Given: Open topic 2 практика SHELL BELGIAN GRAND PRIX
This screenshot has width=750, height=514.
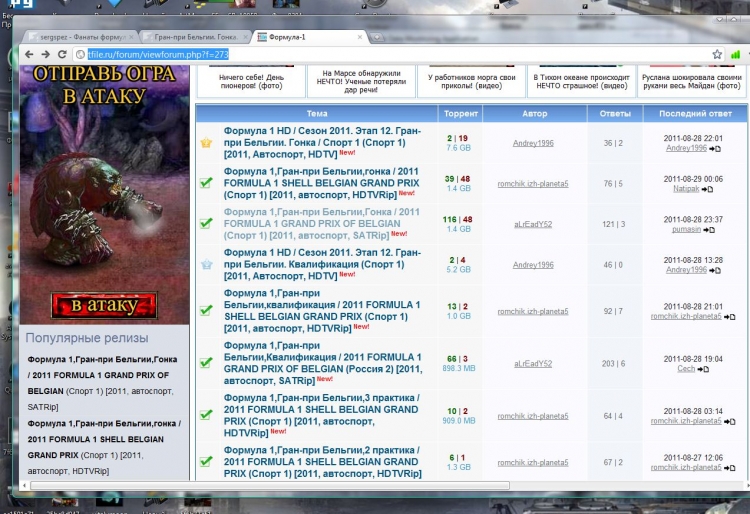Looking at the screenshot, I should (322, 462).
